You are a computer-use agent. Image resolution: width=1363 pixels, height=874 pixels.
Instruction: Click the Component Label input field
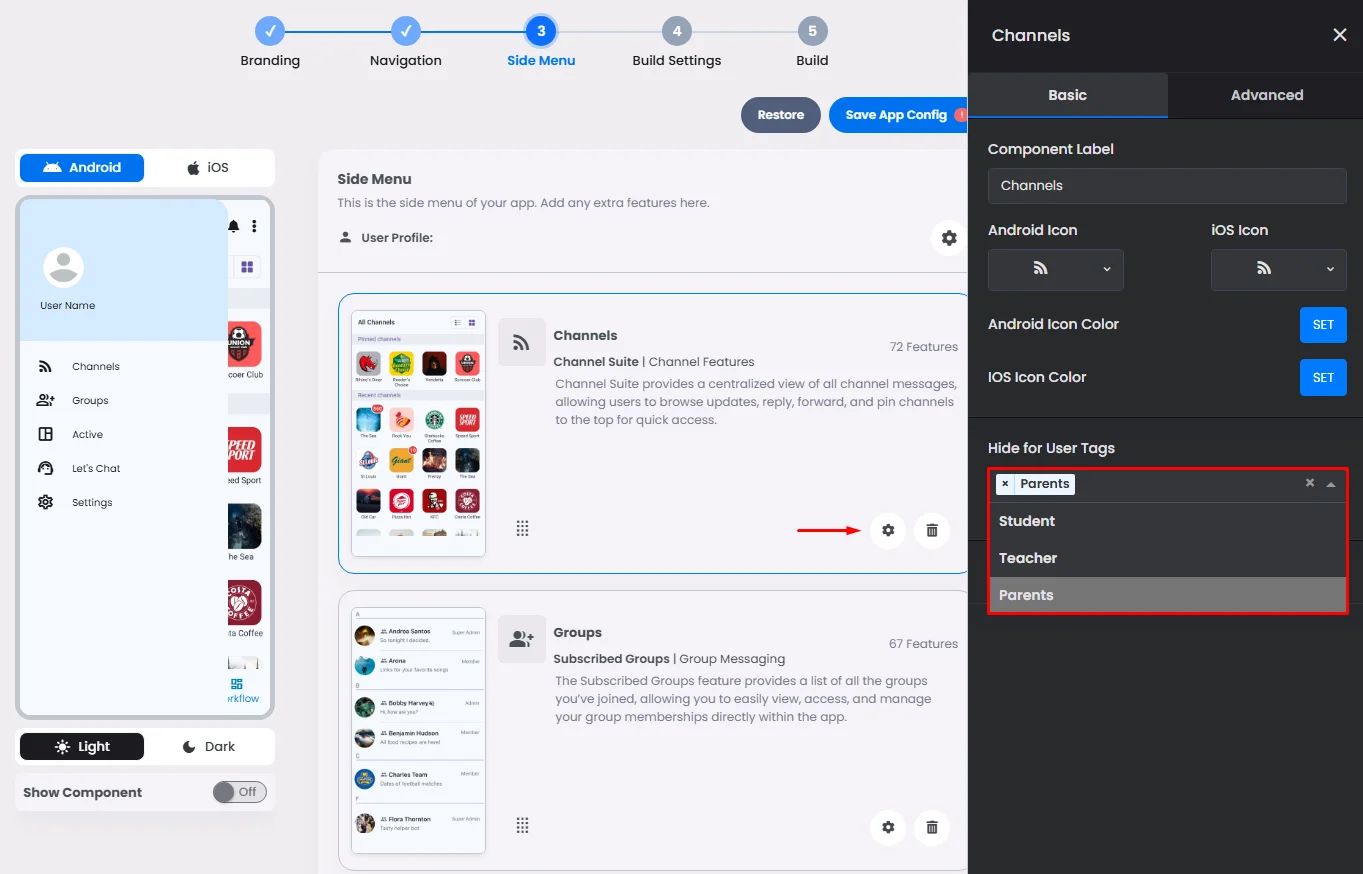[x=1167, y=186]
